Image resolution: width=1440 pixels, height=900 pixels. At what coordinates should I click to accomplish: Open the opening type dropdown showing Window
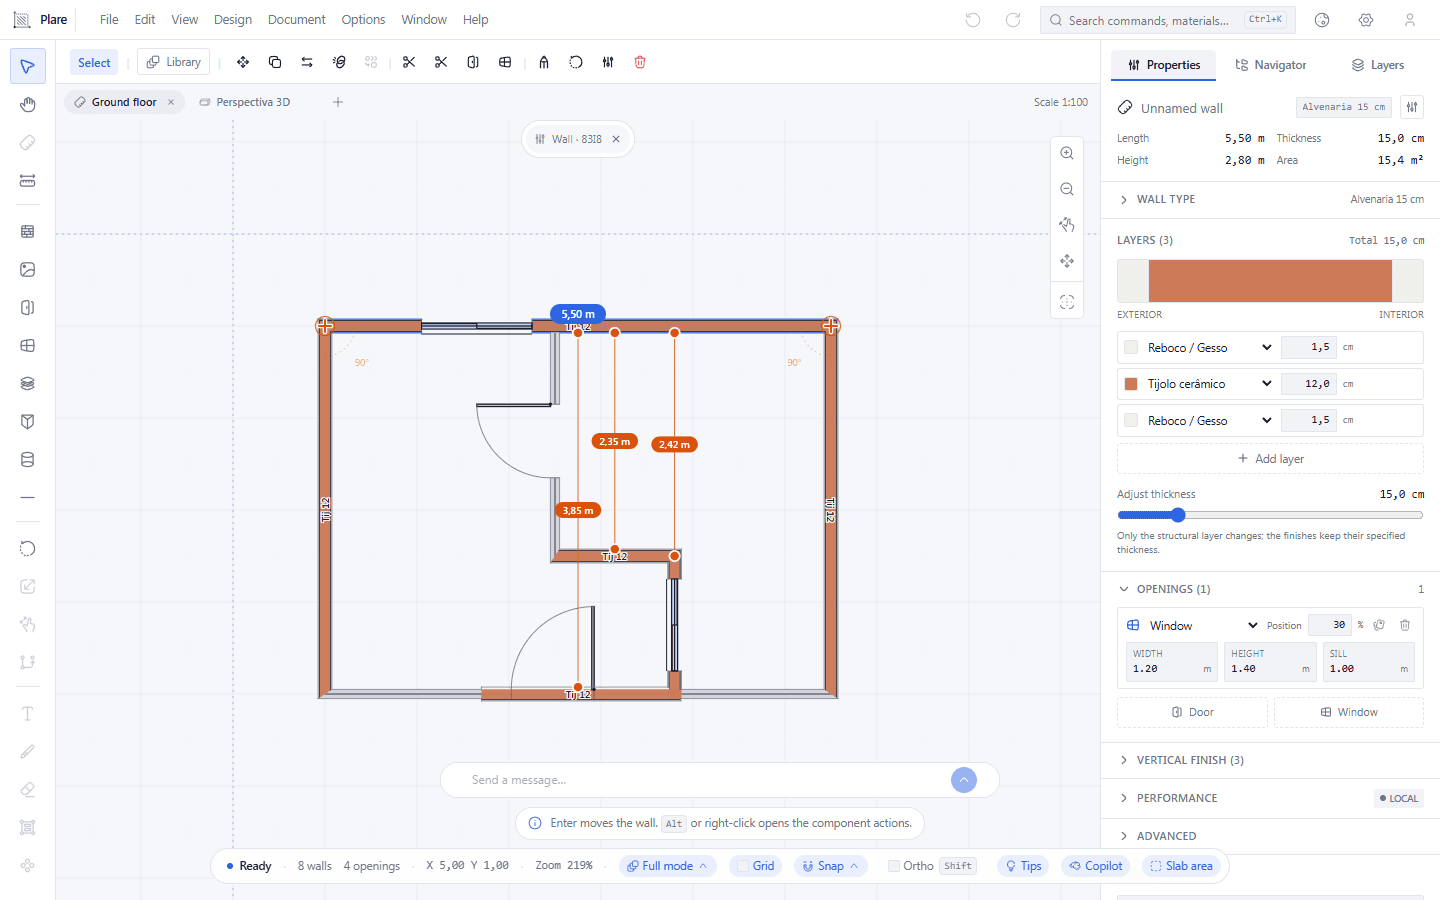pyautogui.click(x=1204, y=625)
